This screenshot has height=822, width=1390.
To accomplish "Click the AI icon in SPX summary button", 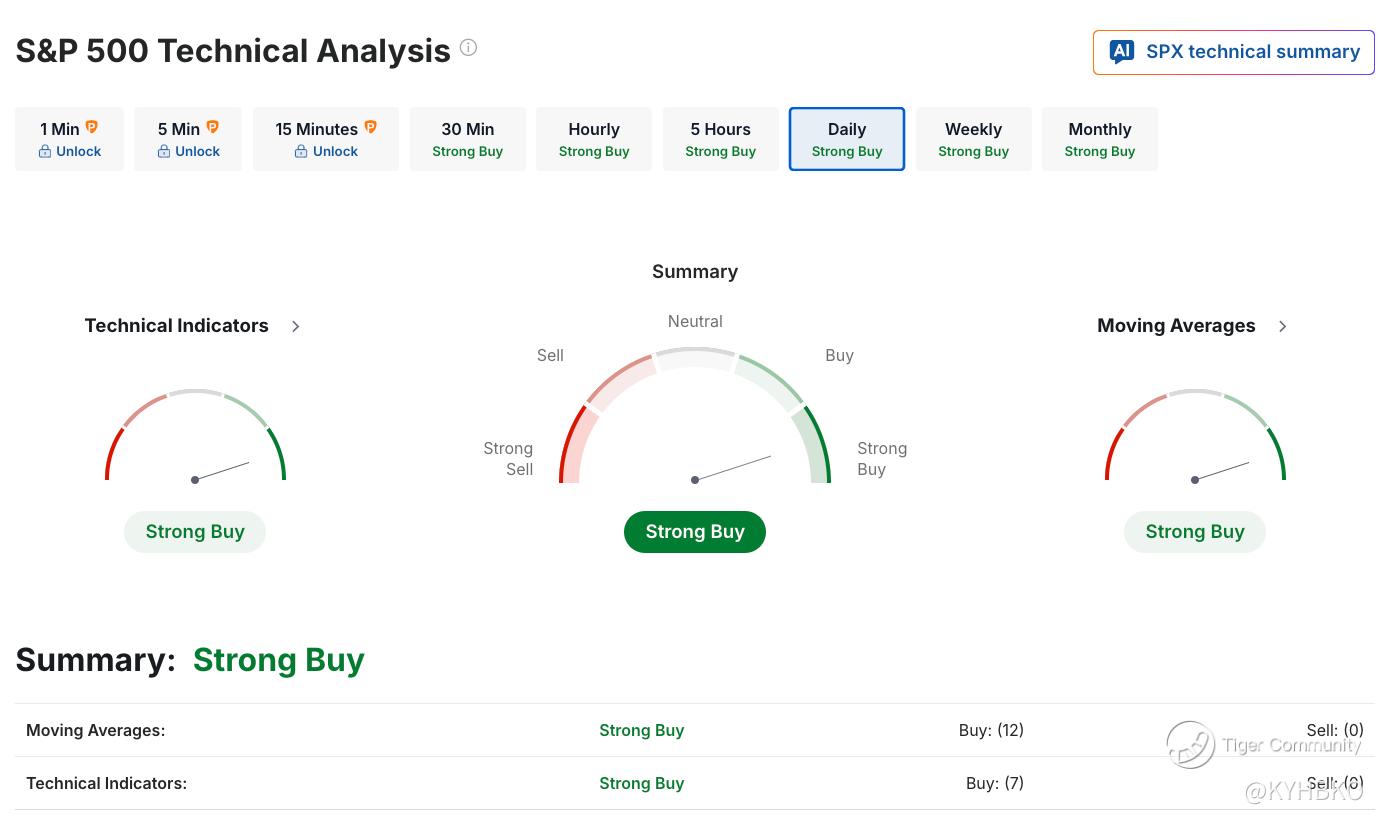I will tap(1122, 52).
